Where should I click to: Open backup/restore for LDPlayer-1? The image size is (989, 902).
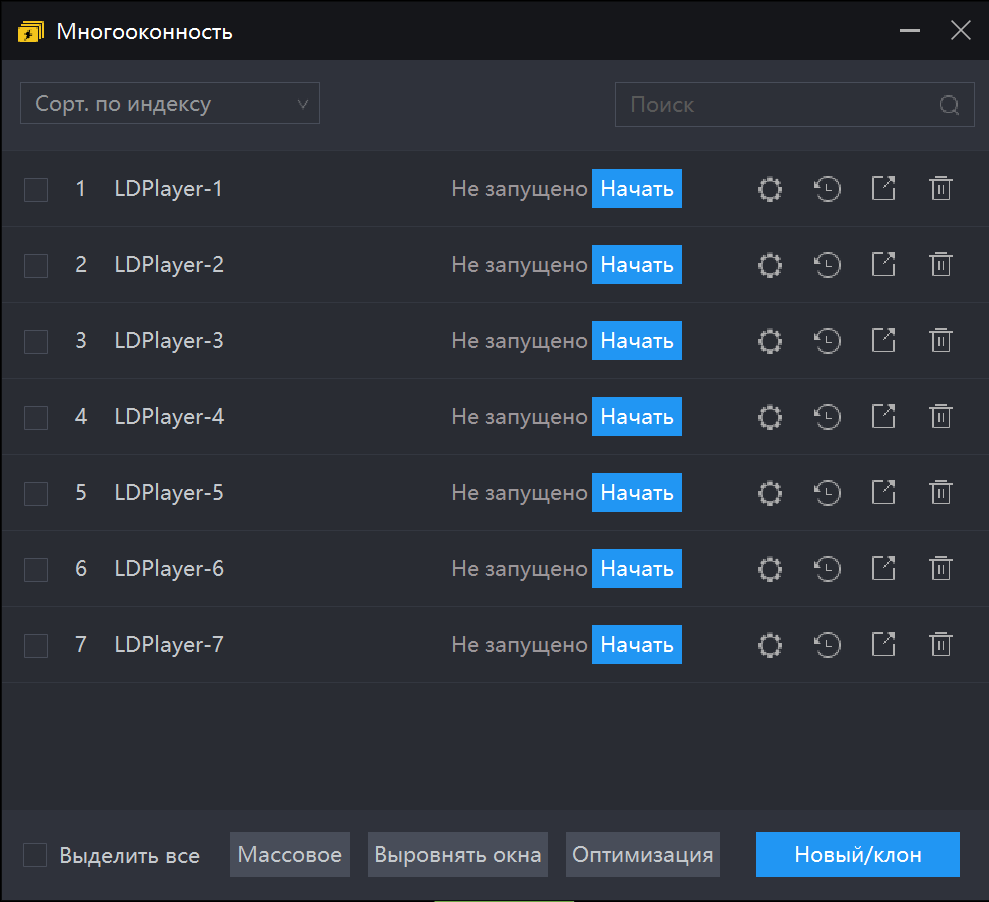(x=827, y=189)
